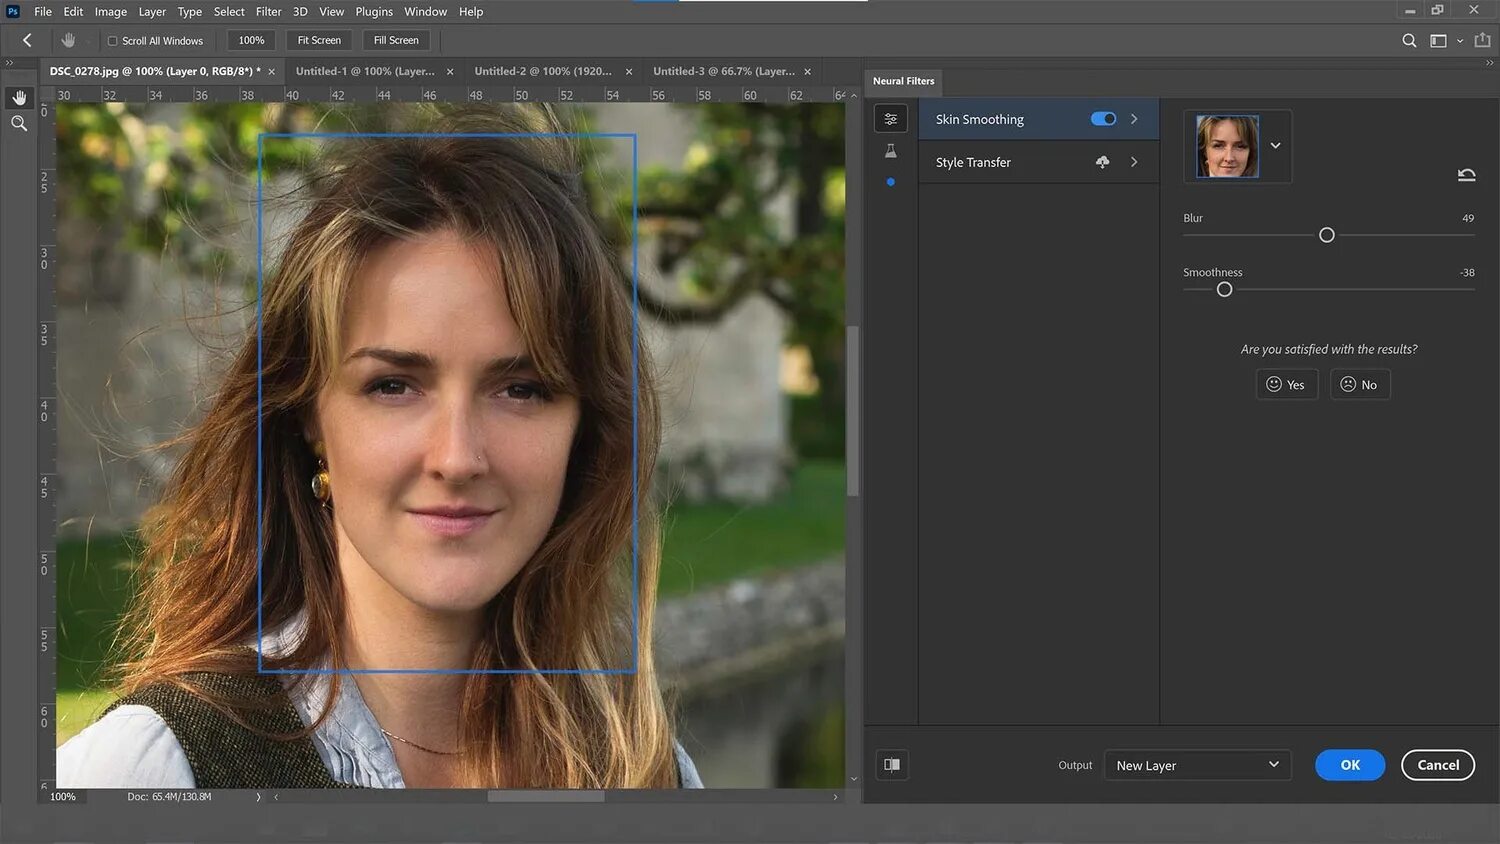Toggle the before/after preview icon
The width and height of the screenshot is (1500, 844).
point(891,765)
